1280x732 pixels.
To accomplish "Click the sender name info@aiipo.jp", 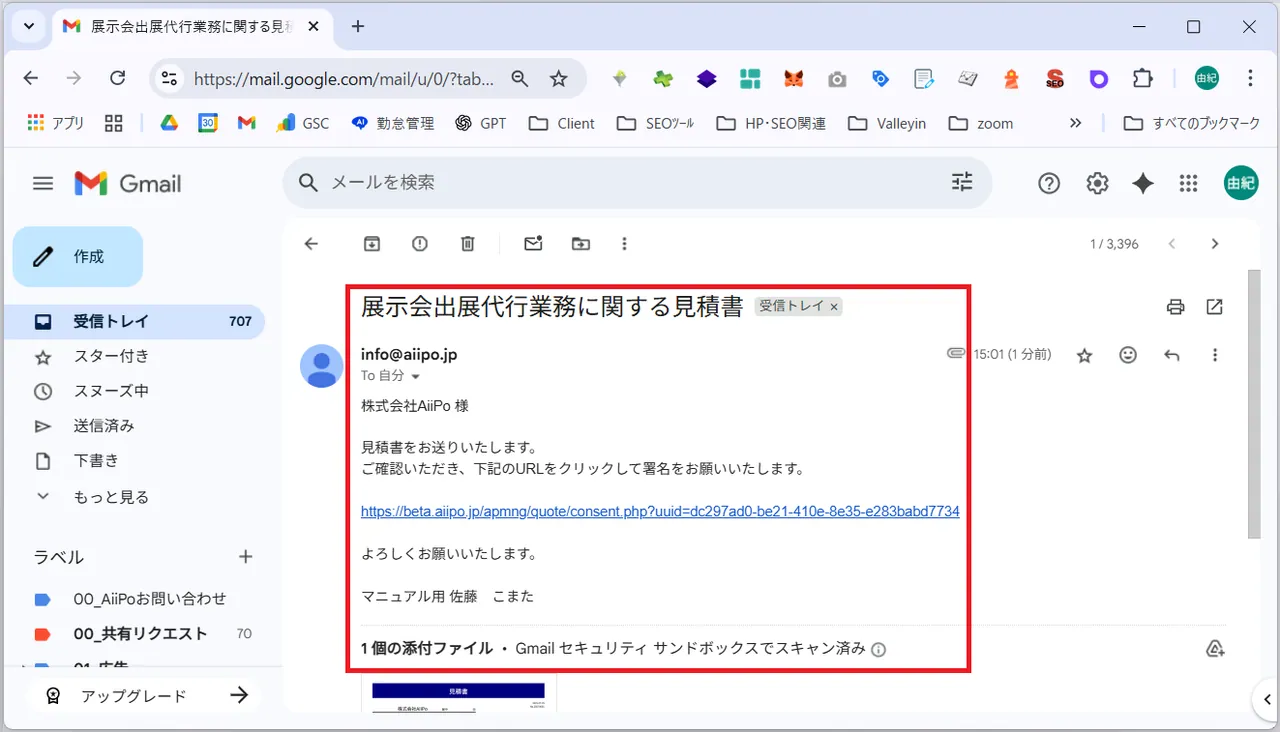I will coord(409,355).
